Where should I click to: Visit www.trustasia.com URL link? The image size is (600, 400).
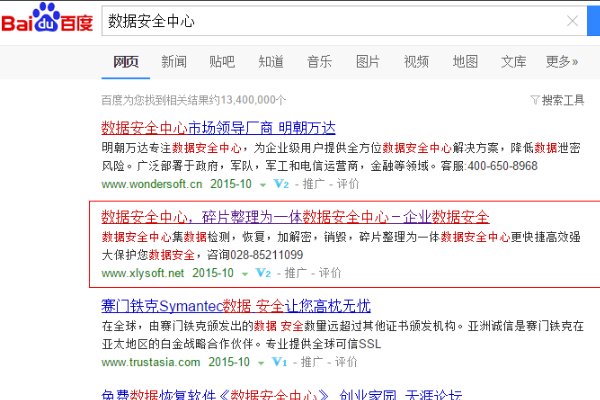pyautogui.click(x=151, y=362)
